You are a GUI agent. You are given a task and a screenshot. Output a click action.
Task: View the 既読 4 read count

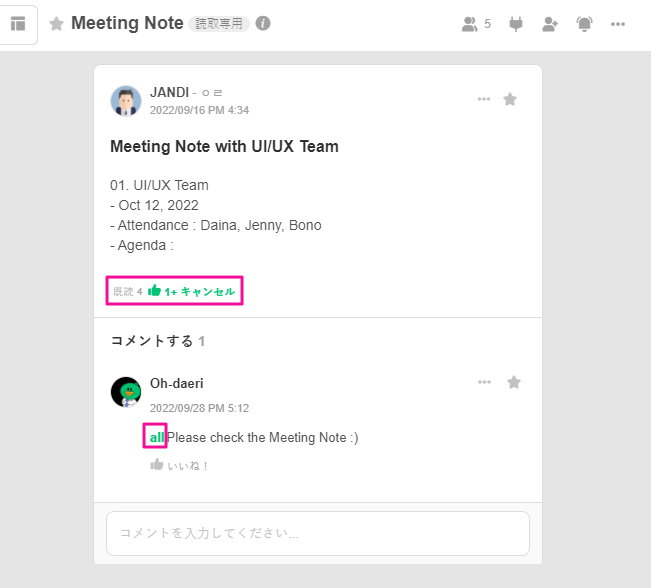[x=127, y=292]
